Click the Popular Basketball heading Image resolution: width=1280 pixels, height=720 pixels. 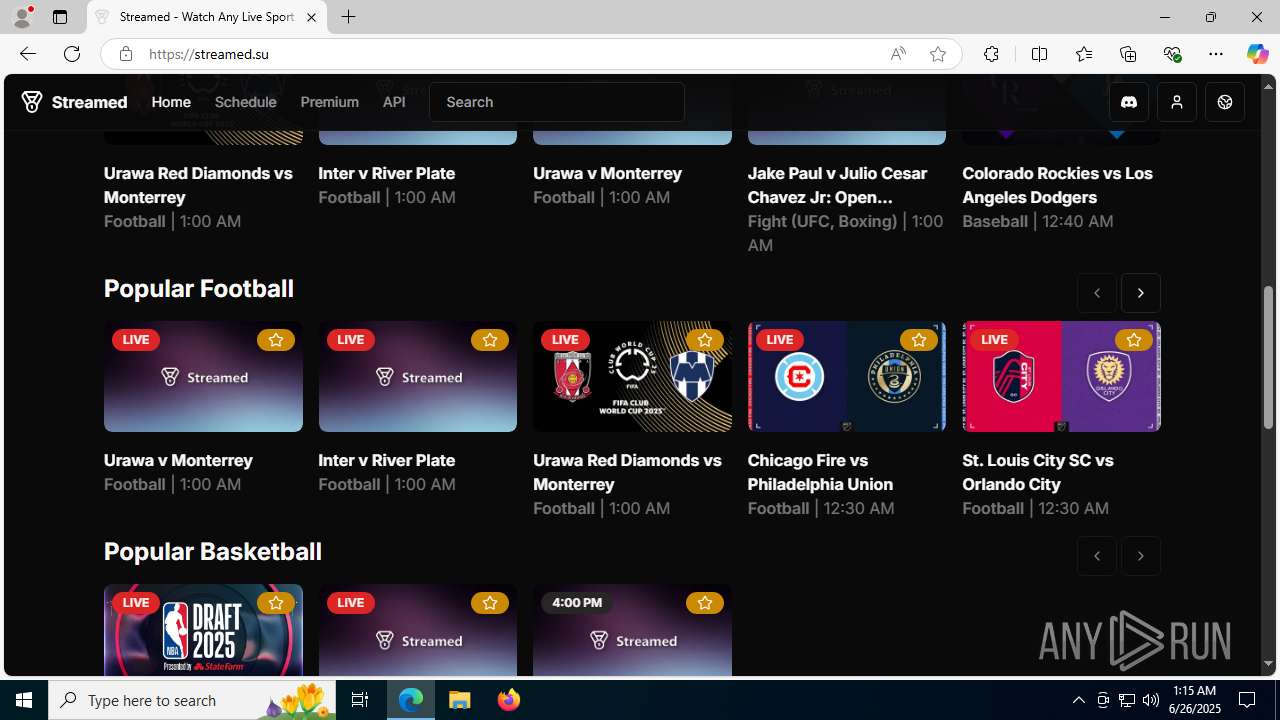(213, 551)
